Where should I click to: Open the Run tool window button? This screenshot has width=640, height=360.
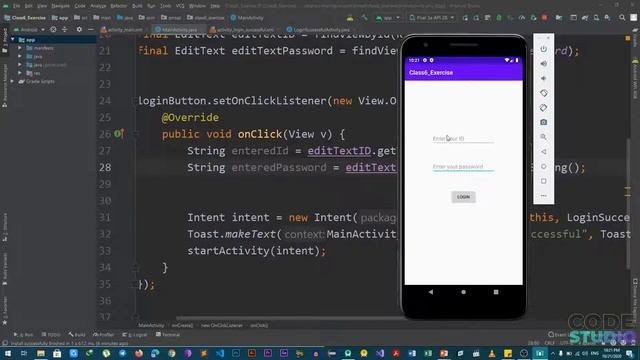(x=23, y=334)
